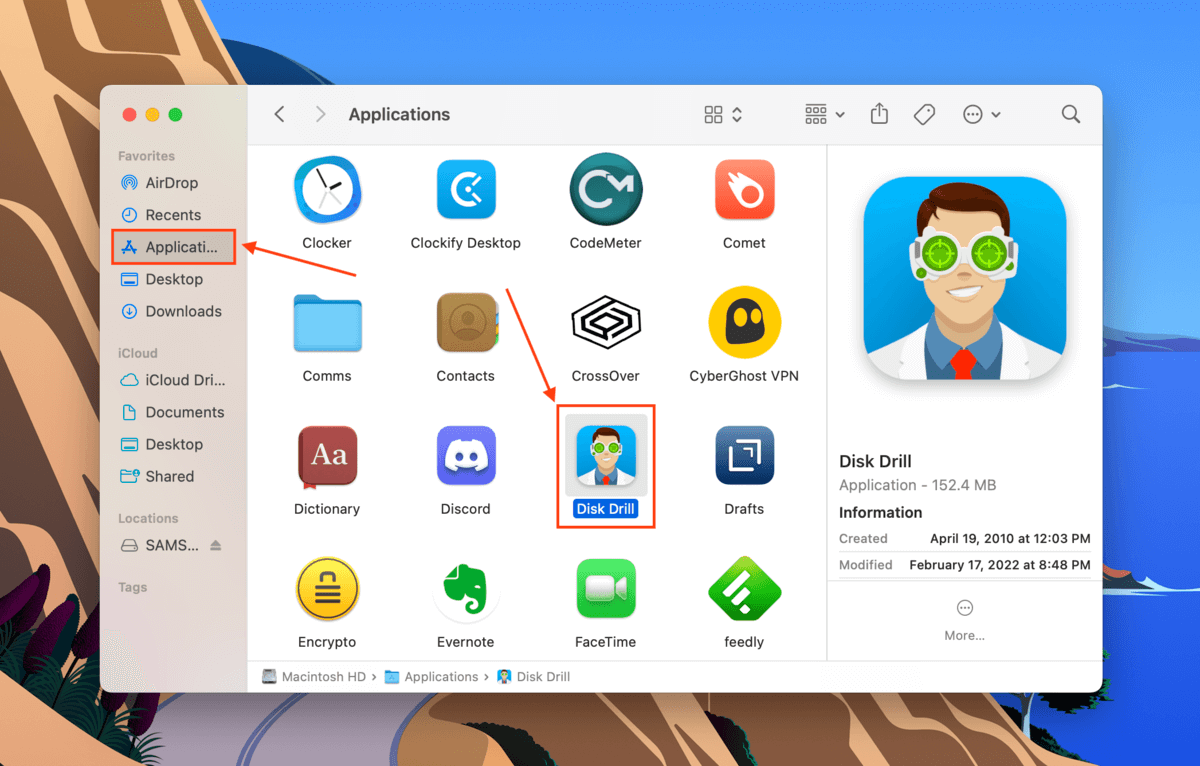1200x766 pixels.
Task: Open the Clocker app icon
Action: click(327, 190)
